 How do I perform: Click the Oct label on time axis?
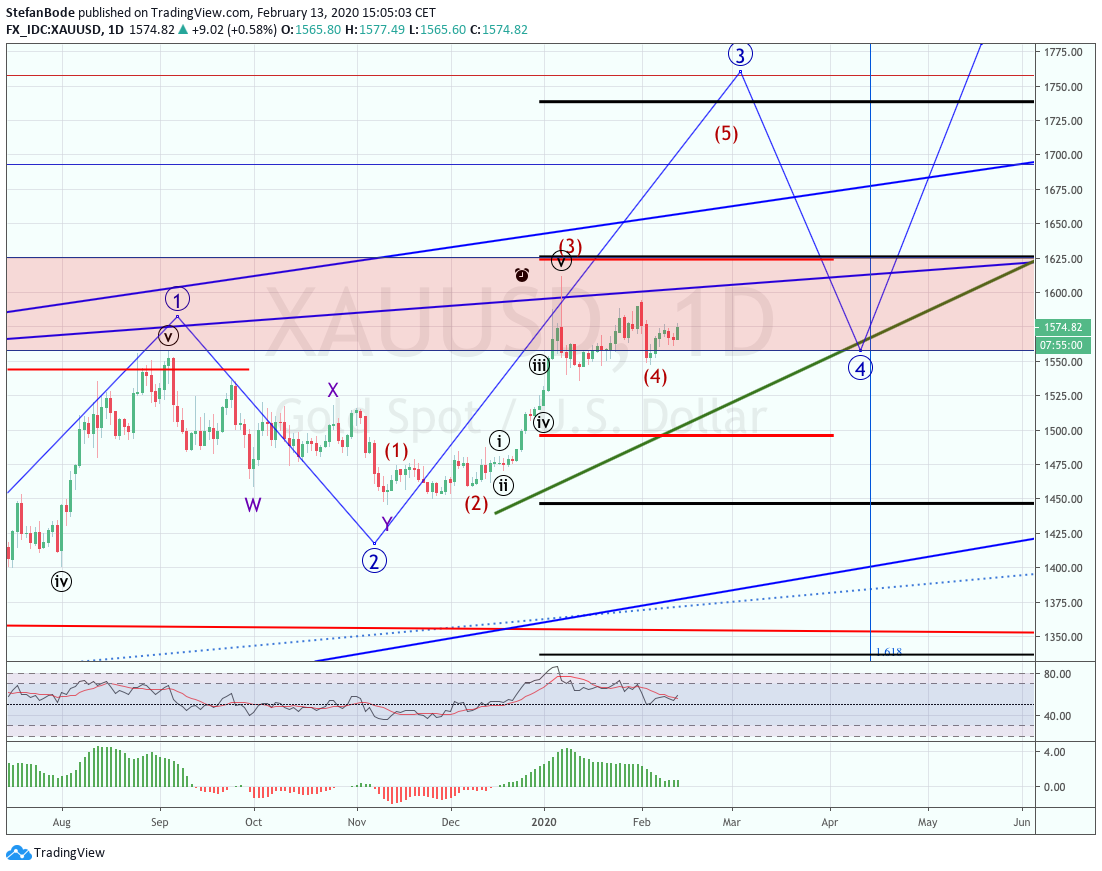[x=253, y=822]
